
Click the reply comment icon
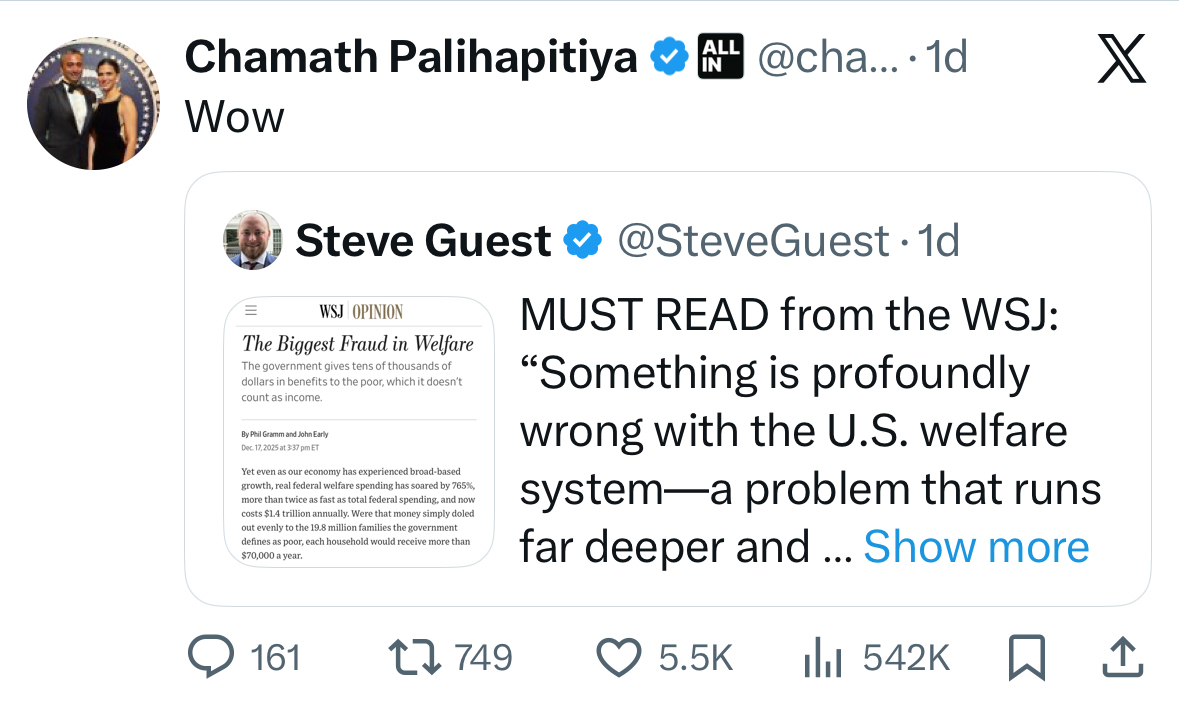pos(209,657)
